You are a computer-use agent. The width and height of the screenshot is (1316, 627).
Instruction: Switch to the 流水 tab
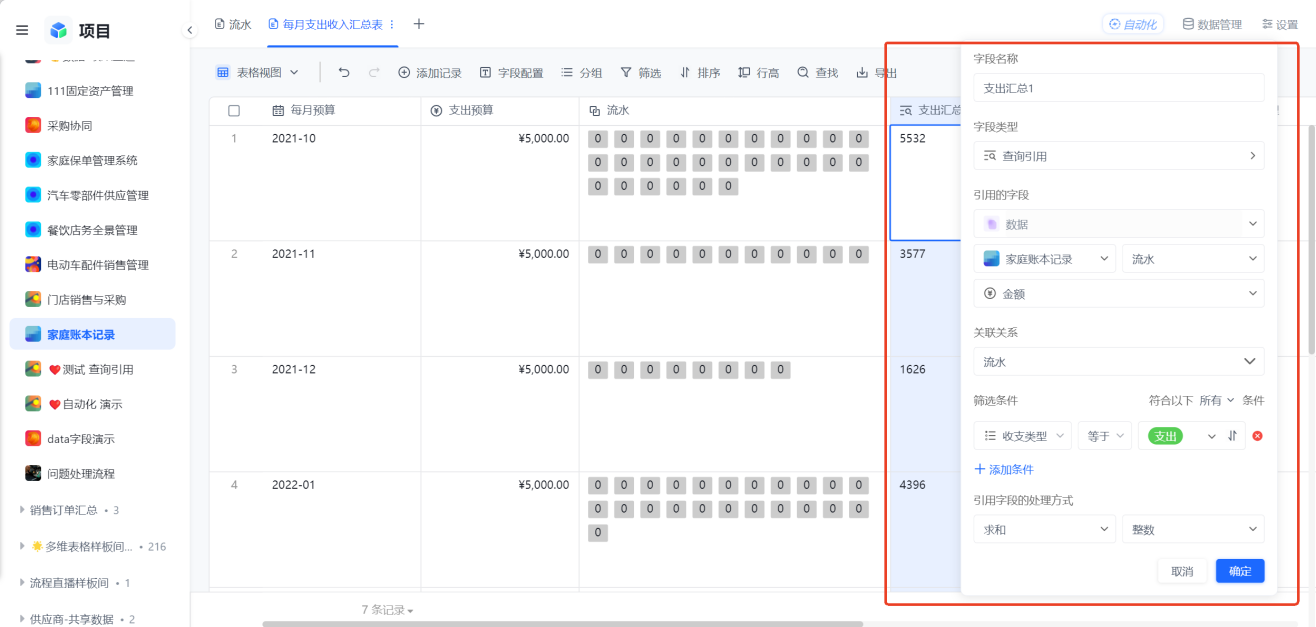(x=233, y=24)
